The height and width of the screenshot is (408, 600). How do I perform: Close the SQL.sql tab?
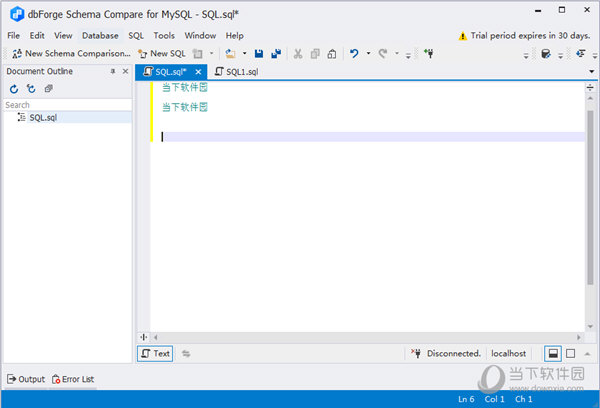(x=198, y=72)
